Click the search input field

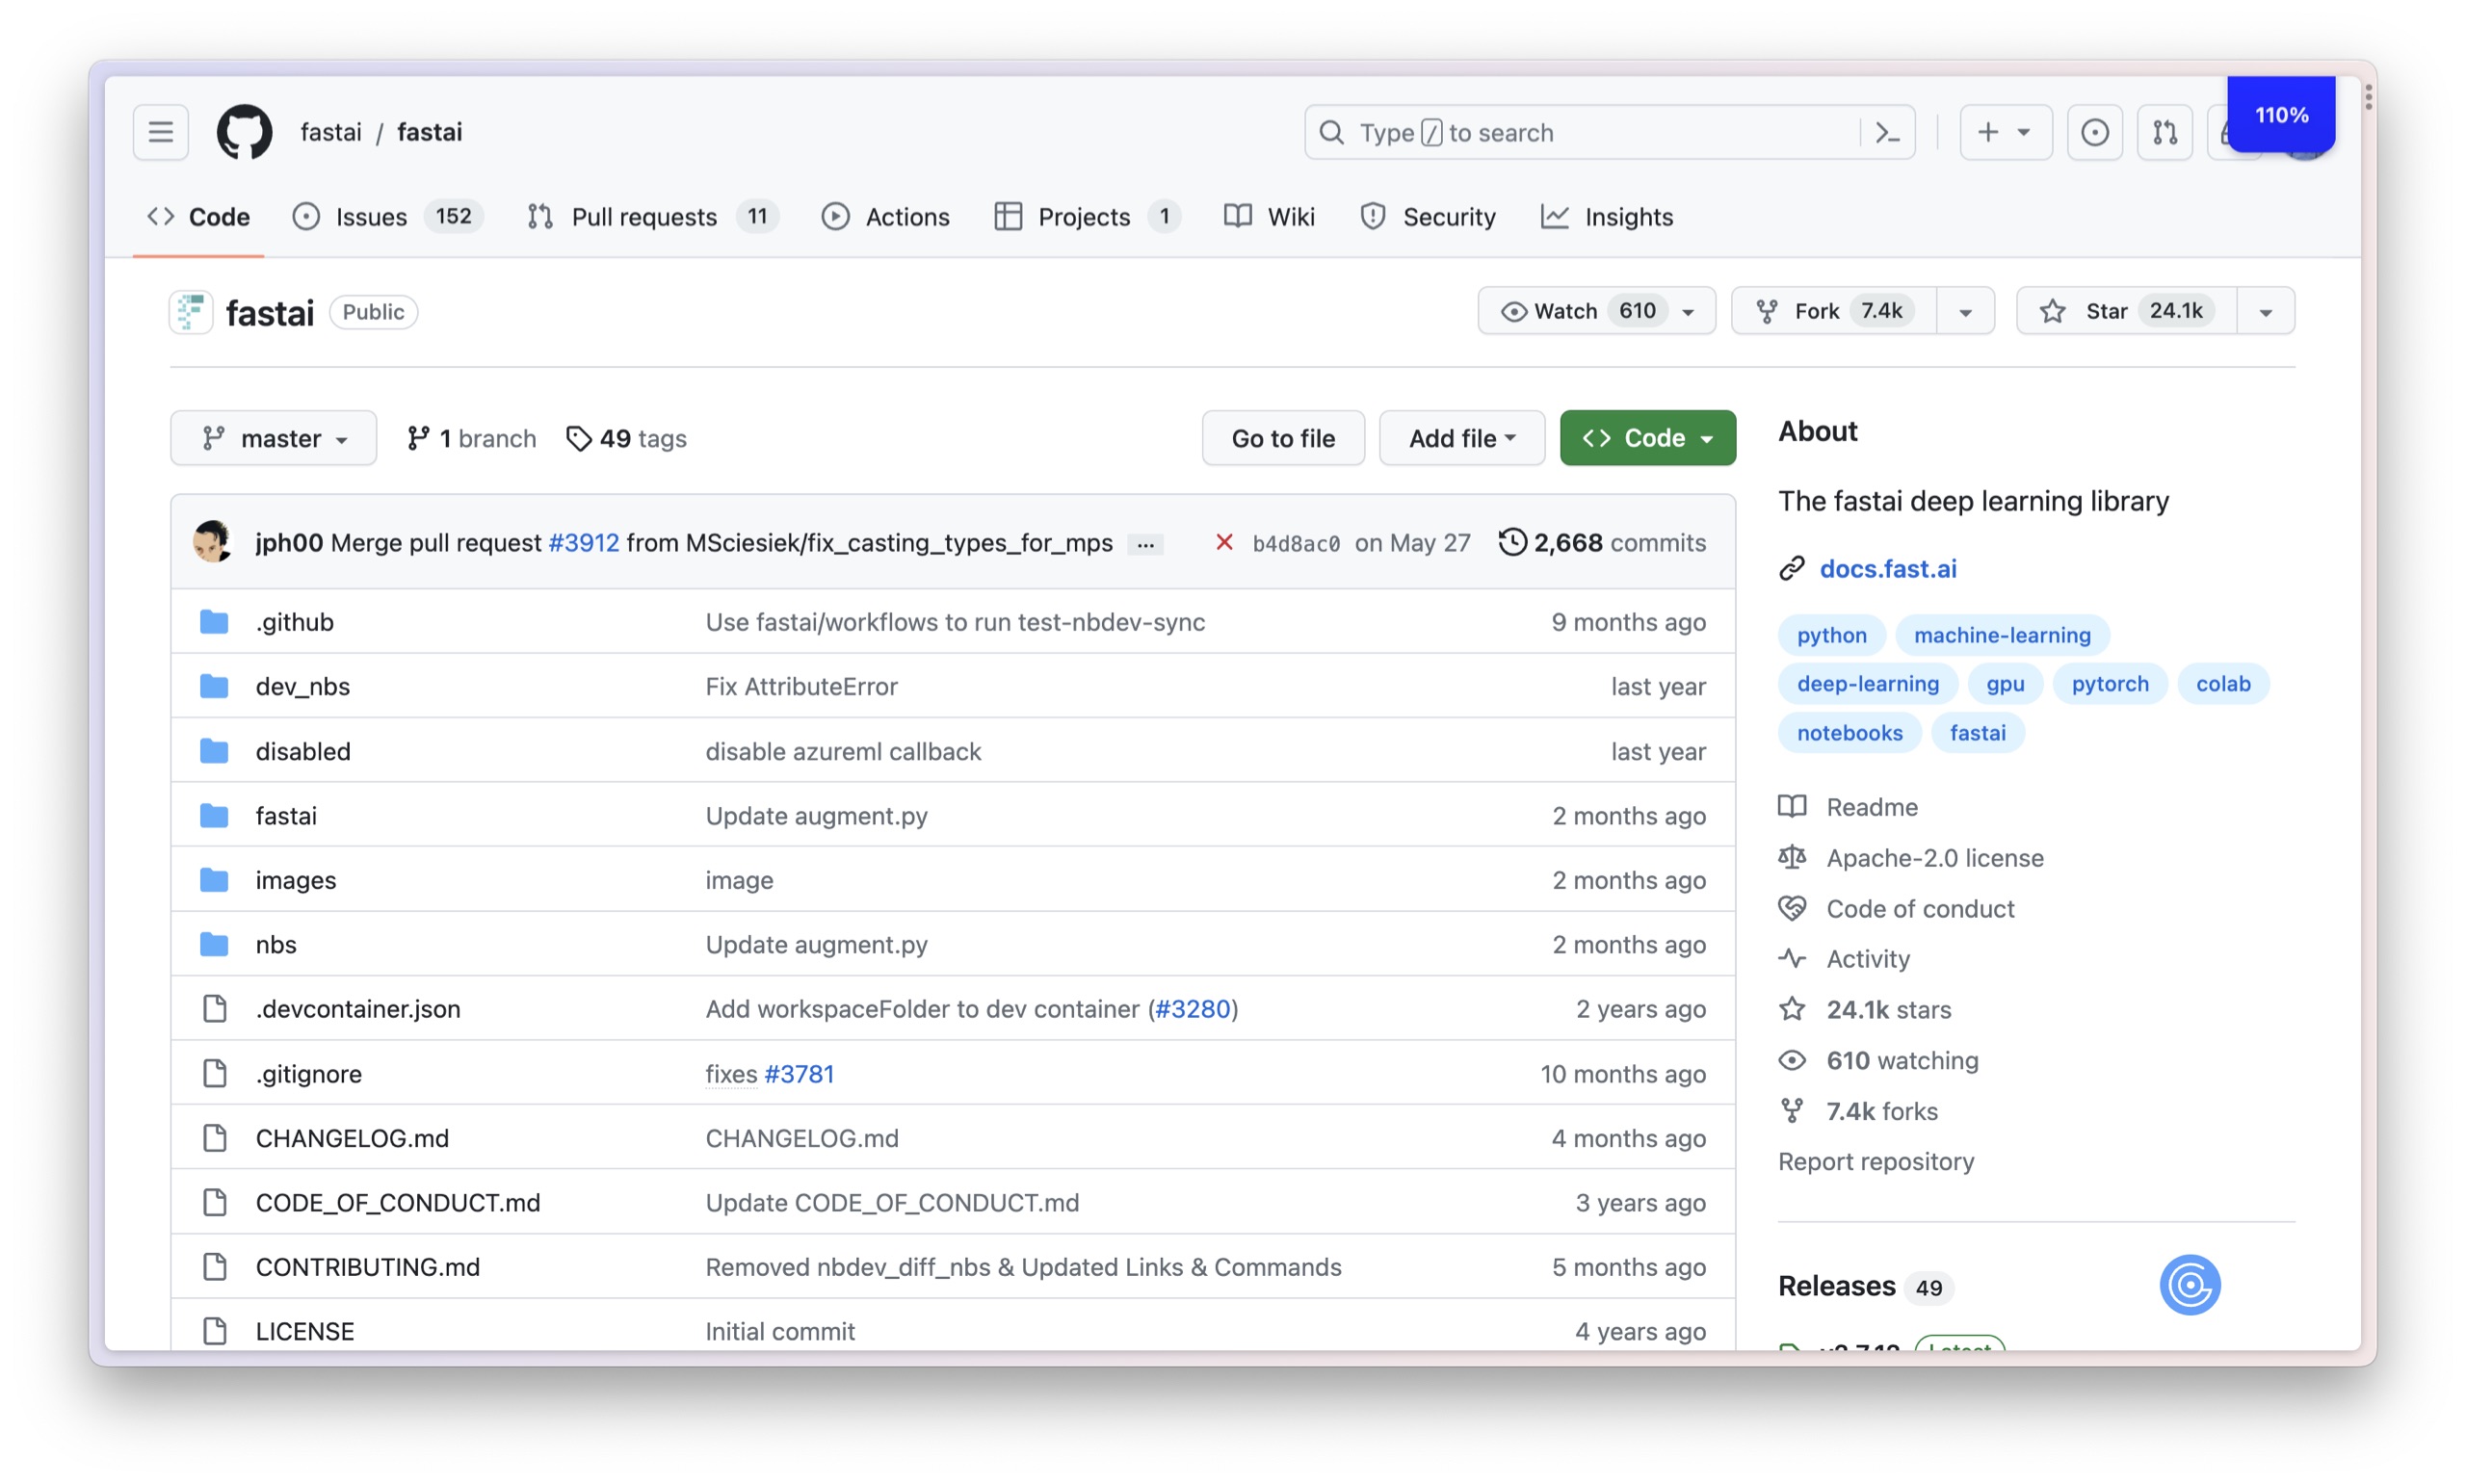[x=1600, y=131]
